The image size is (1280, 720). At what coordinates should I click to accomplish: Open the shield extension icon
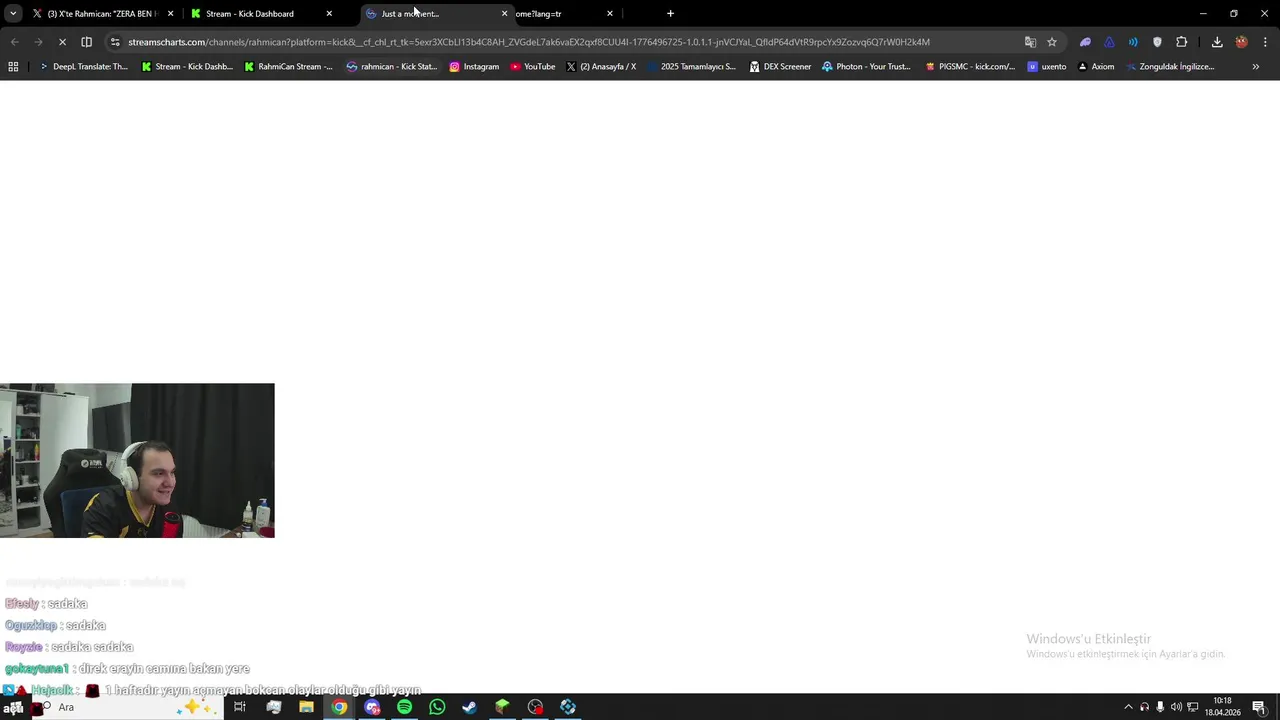coord(1157,42)
